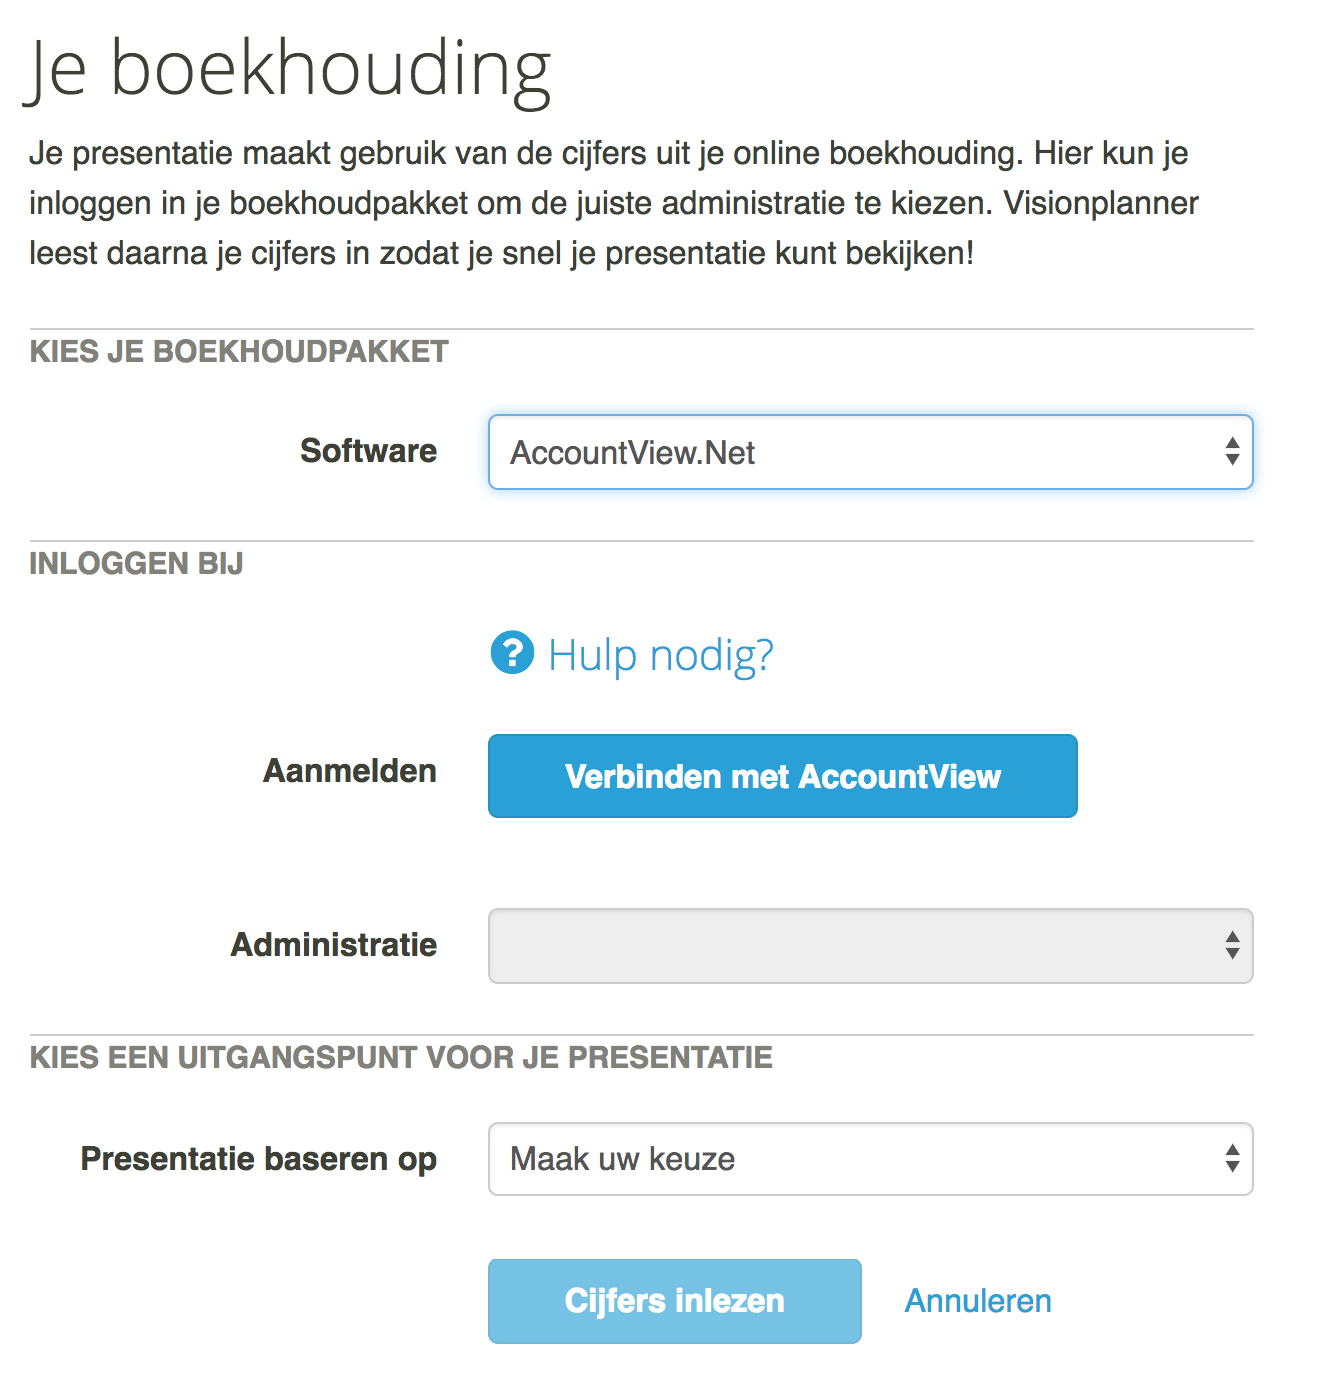Open the Hulp nodig? link

pos(661,655)
